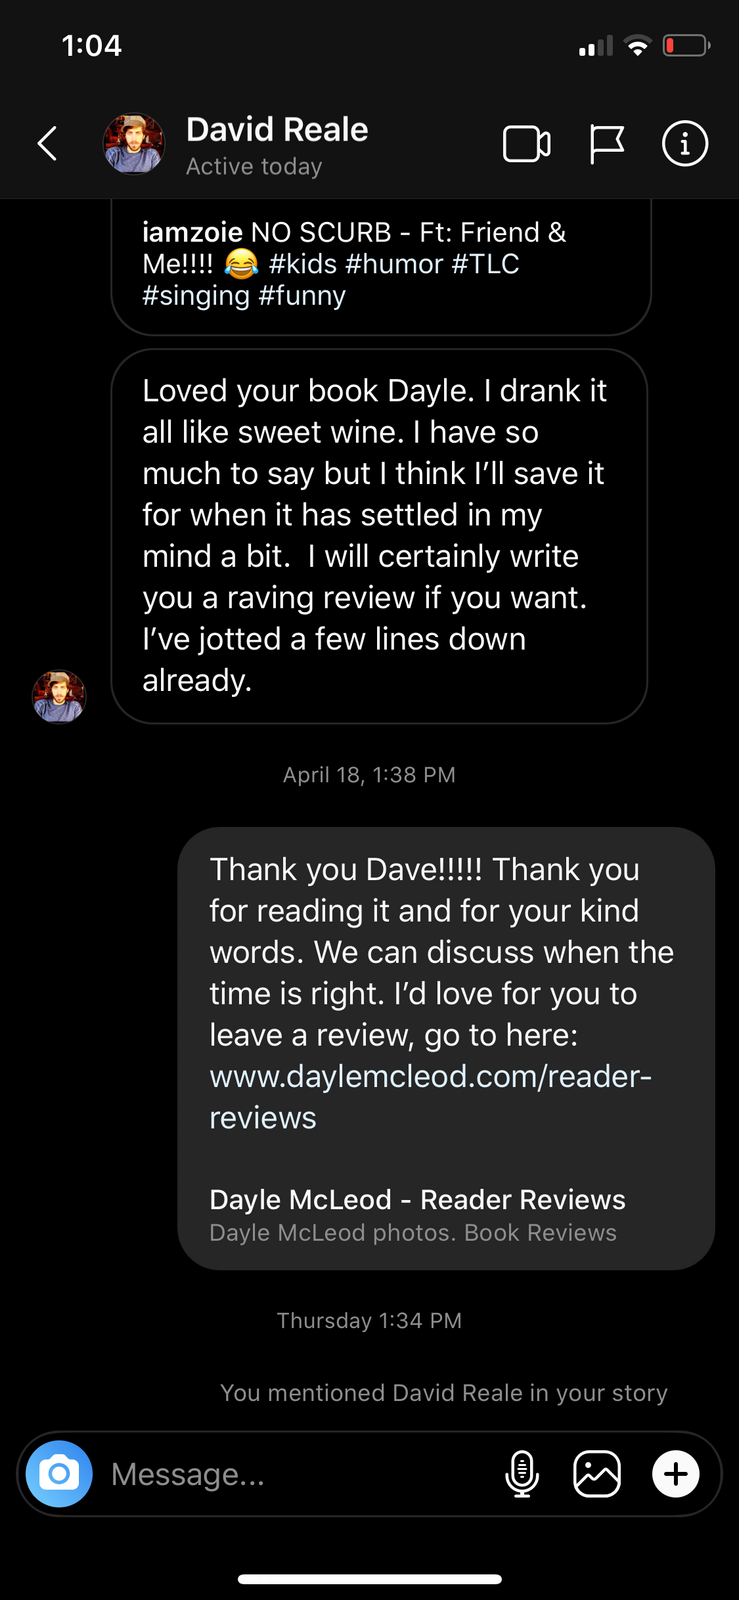The width and height of the screenshot is (739, 1600).
Task: Tap the iamzoie shared post caption
Action: pyautogui.click(x=354, y=264)
